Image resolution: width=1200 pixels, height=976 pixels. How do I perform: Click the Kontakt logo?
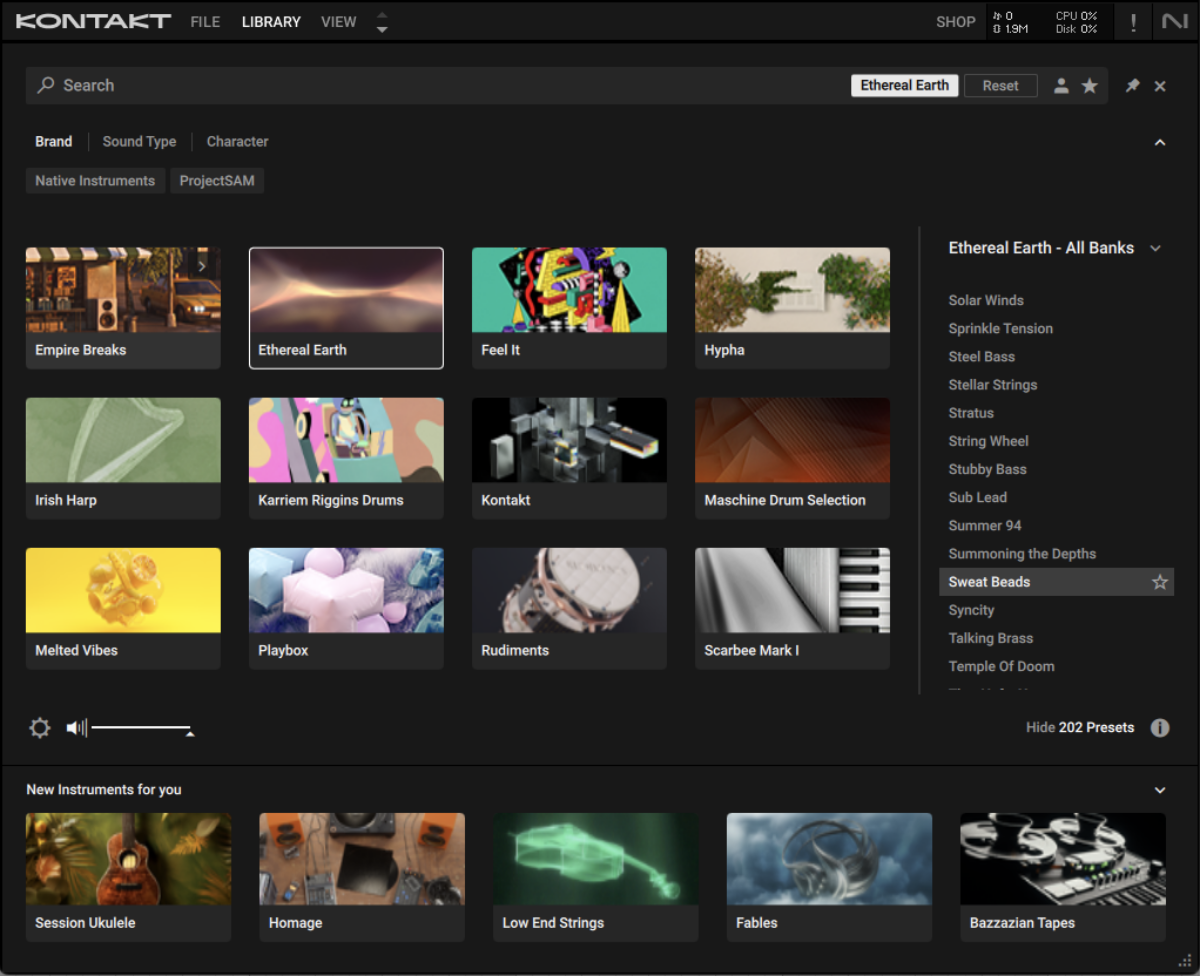click(x=93, y=21)
